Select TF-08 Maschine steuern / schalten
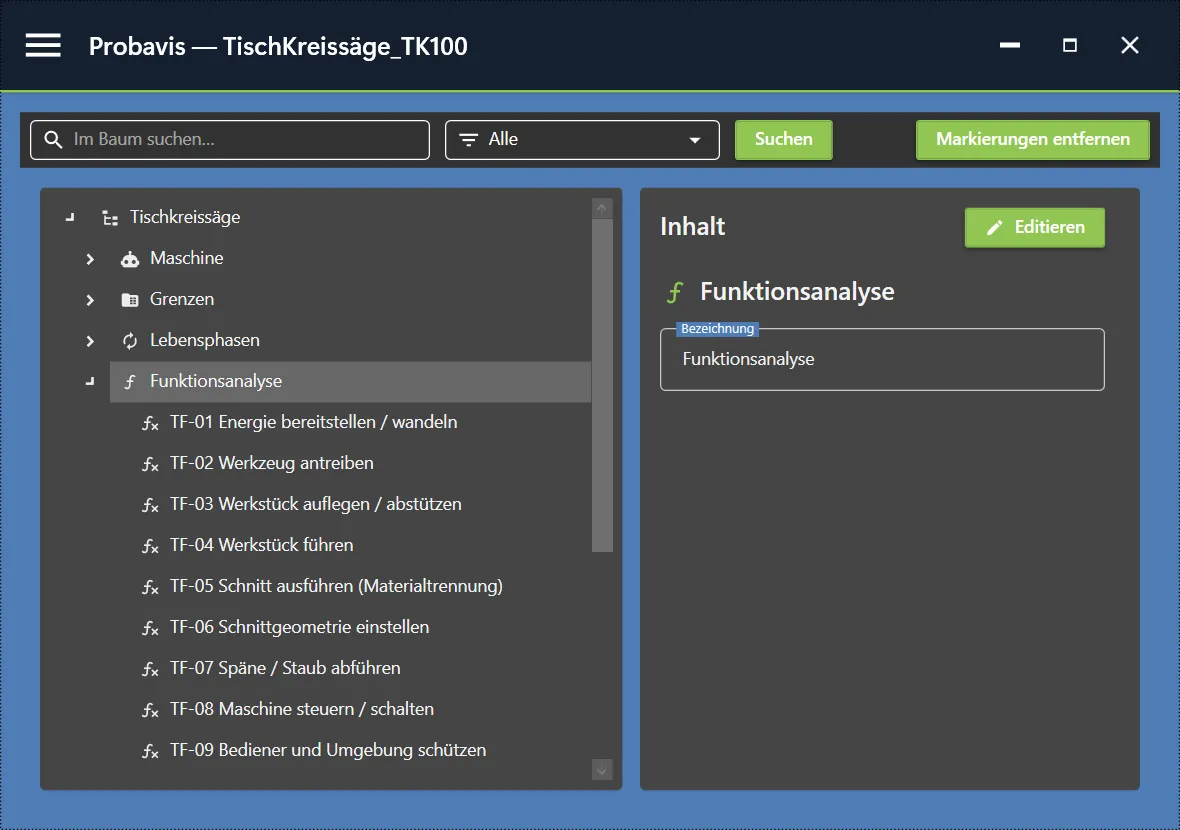1180x830 pixels. pyautogui.click(x=302, y=709)
